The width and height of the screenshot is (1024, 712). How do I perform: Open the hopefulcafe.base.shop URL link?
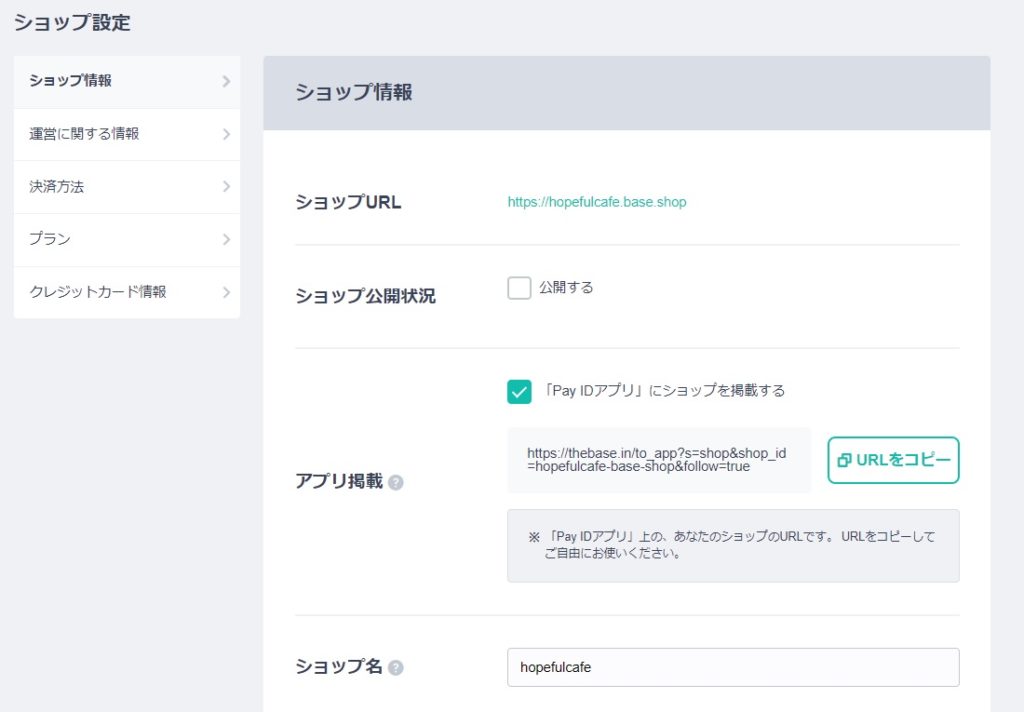[597, 202]
